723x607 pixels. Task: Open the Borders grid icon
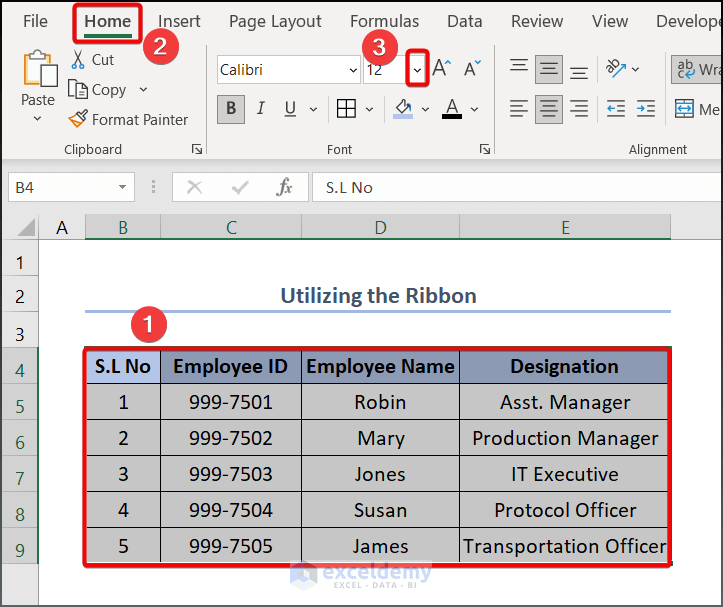346,109
